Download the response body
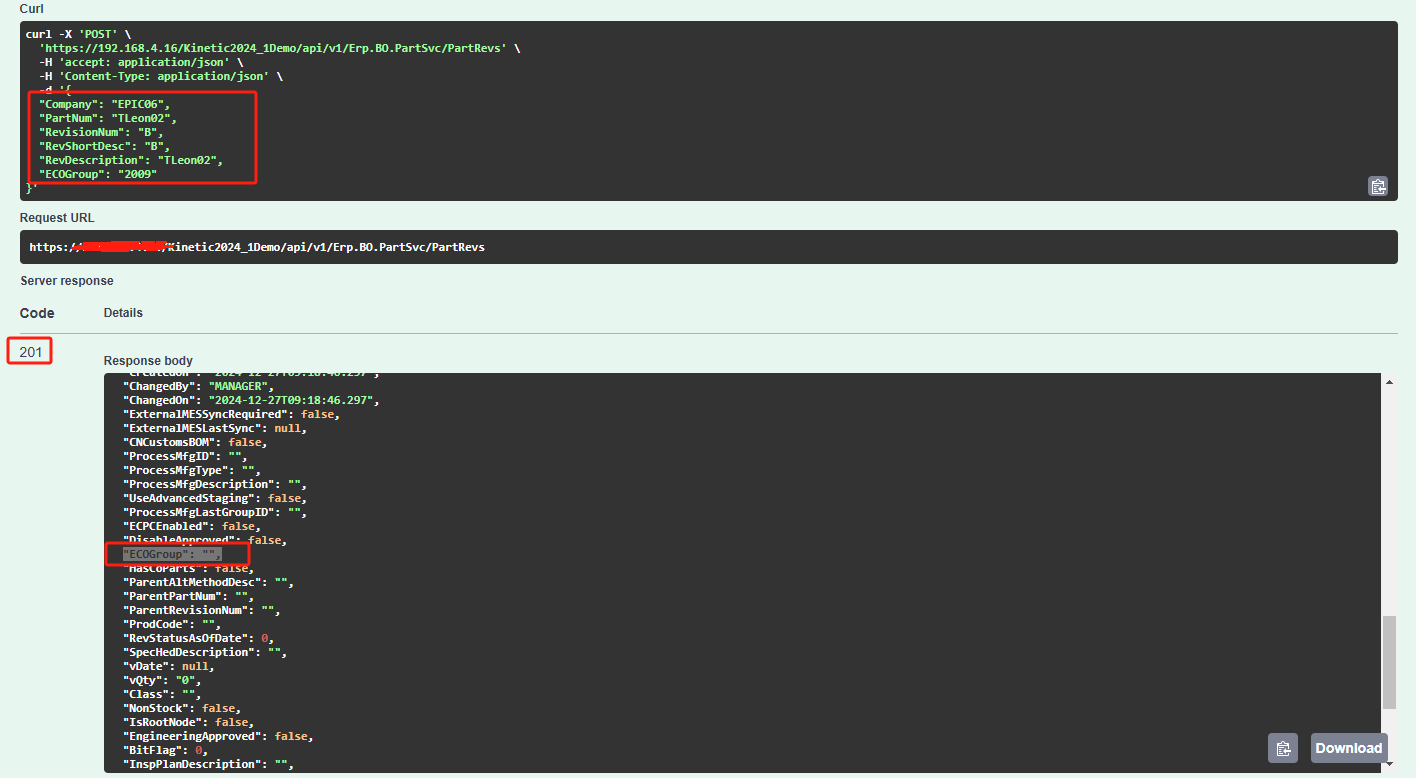The image size is (1416, 778). 1348,748
